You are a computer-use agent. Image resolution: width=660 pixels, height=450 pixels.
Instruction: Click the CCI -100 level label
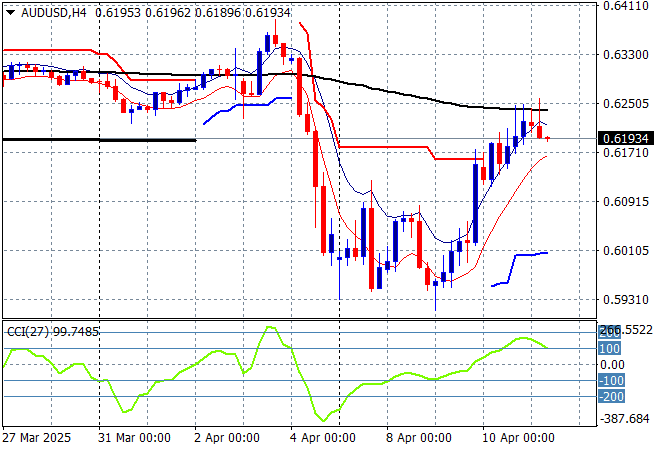tap(611, 381)
